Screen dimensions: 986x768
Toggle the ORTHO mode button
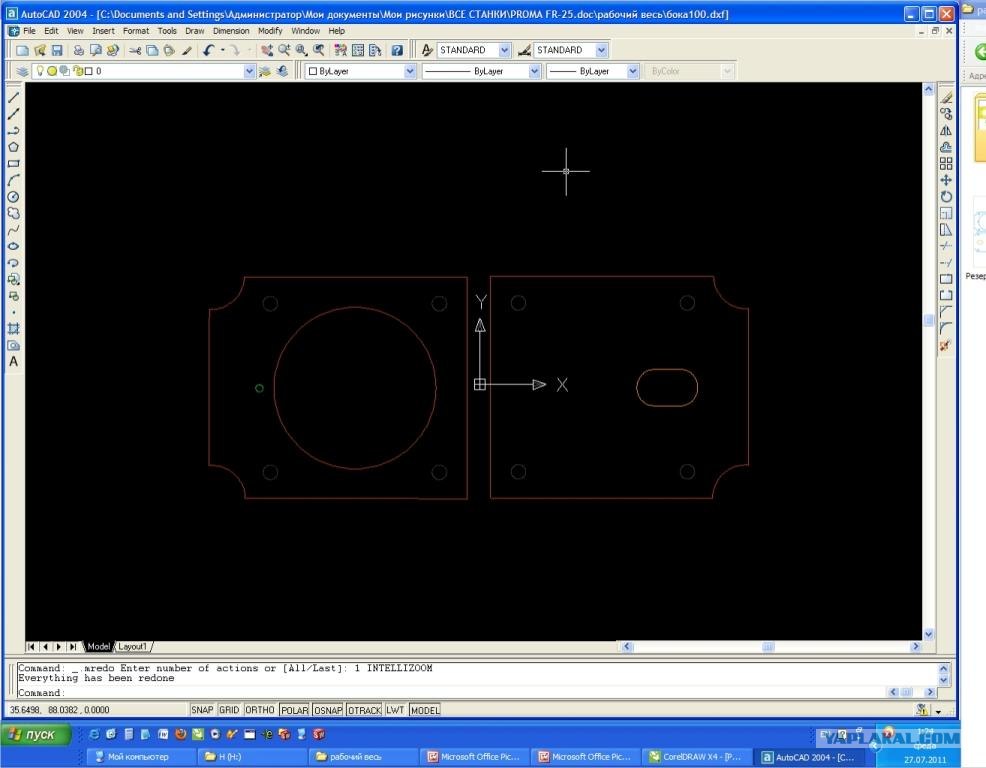point(260,710)
